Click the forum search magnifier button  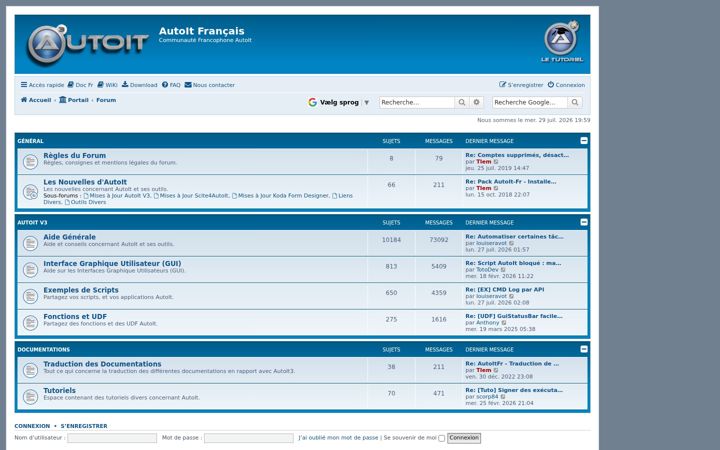tap(462, 102)
